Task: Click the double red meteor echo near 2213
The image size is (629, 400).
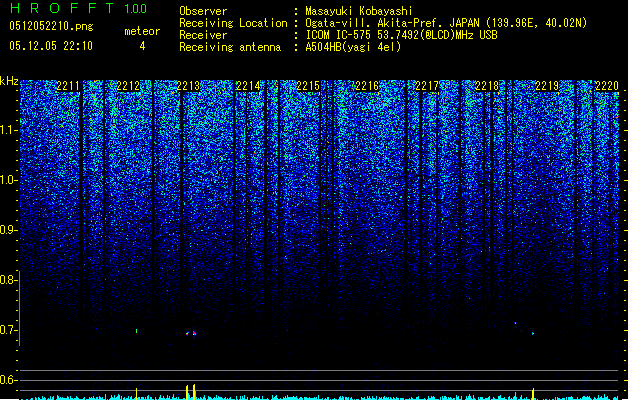Action: tap(191, 333)
